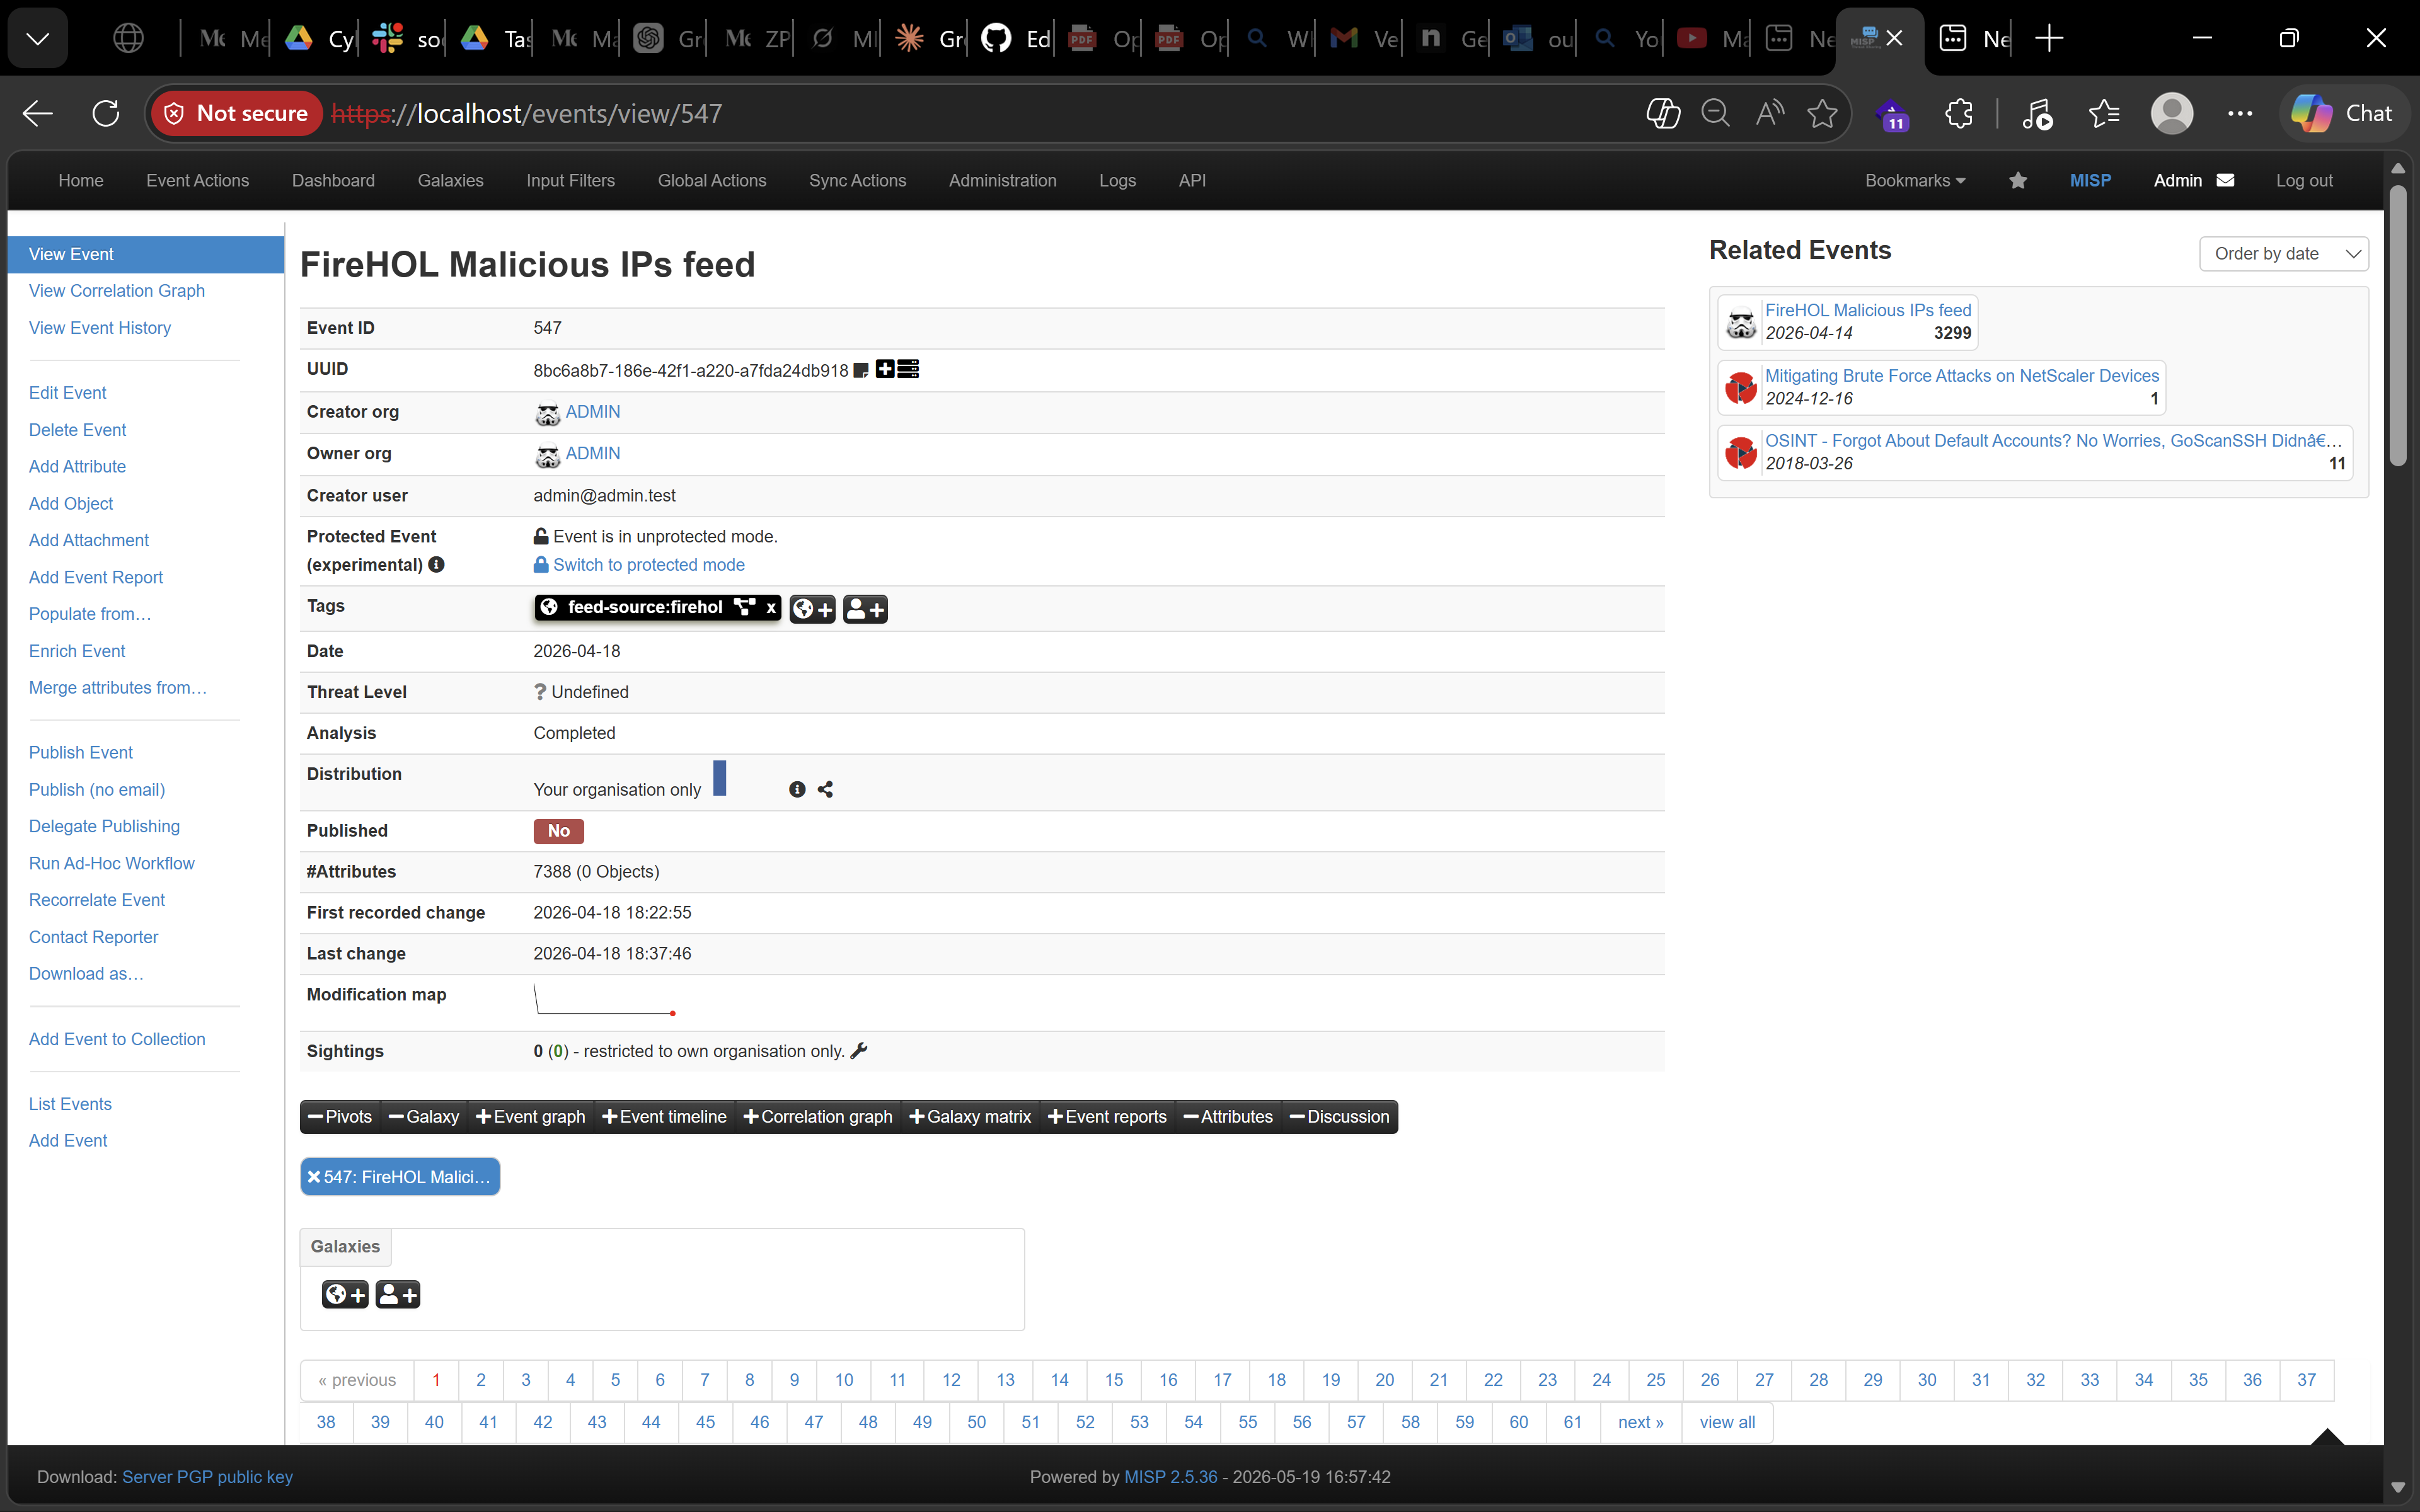Image resolution: width=2420 pixels, height=1512 pixels.
Task: Click the page vertical scrollbar thumb
Action: 2398,325
